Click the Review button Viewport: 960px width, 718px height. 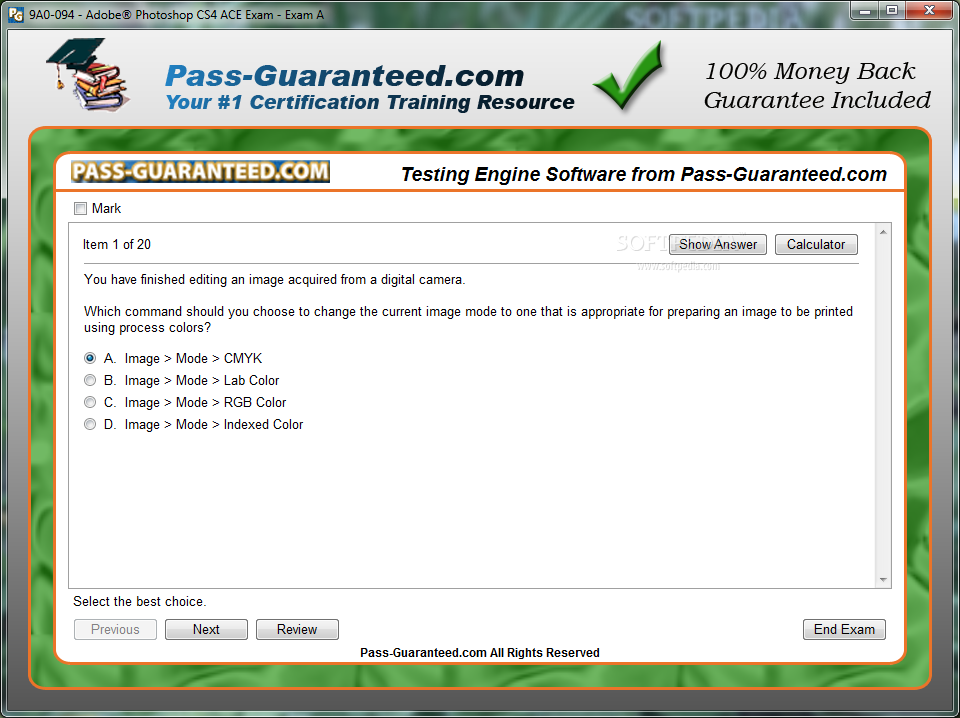297,629
